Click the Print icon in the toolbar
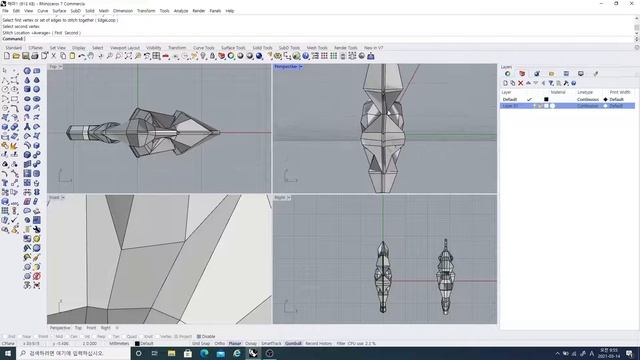This screenshot has width=640, height=360. click(x=35, y=56)
